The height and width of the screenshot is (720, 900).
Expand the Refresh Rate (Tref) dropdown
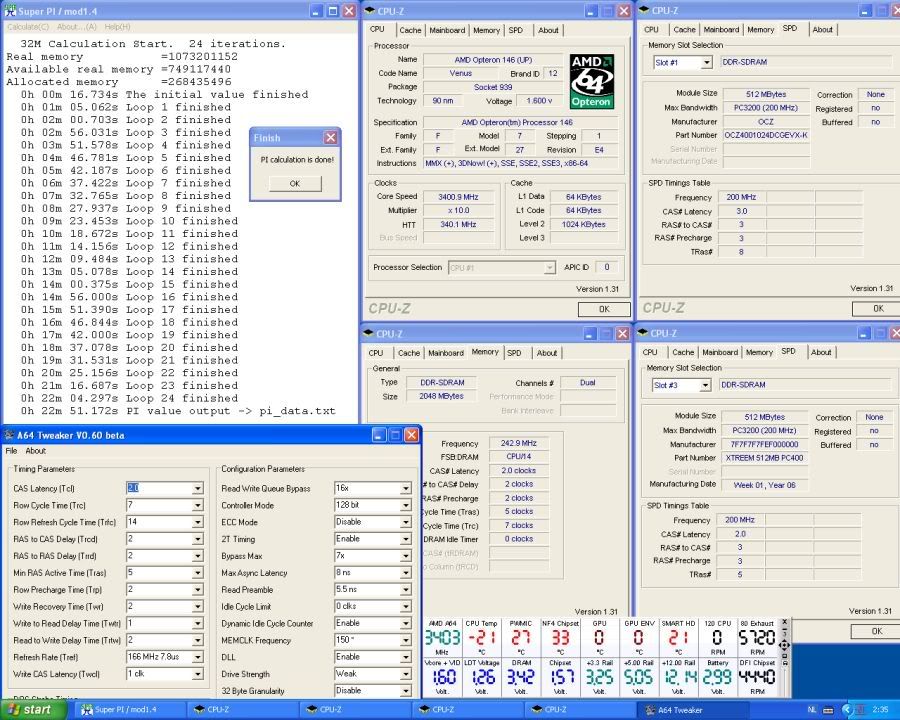pyautogui.click(x=197, y=657)
